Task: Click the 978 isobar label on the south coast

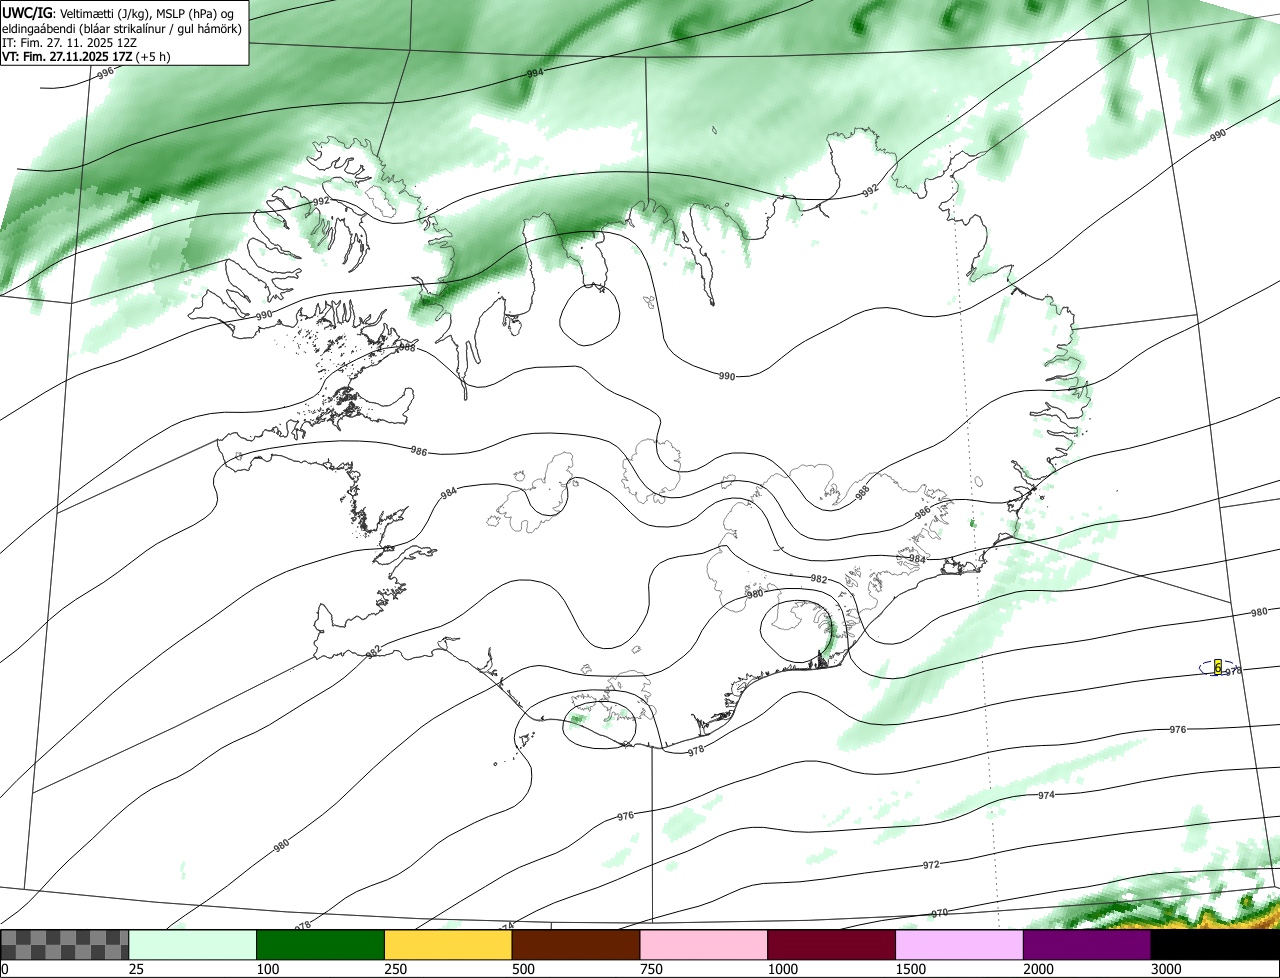Action: point(696,750)
